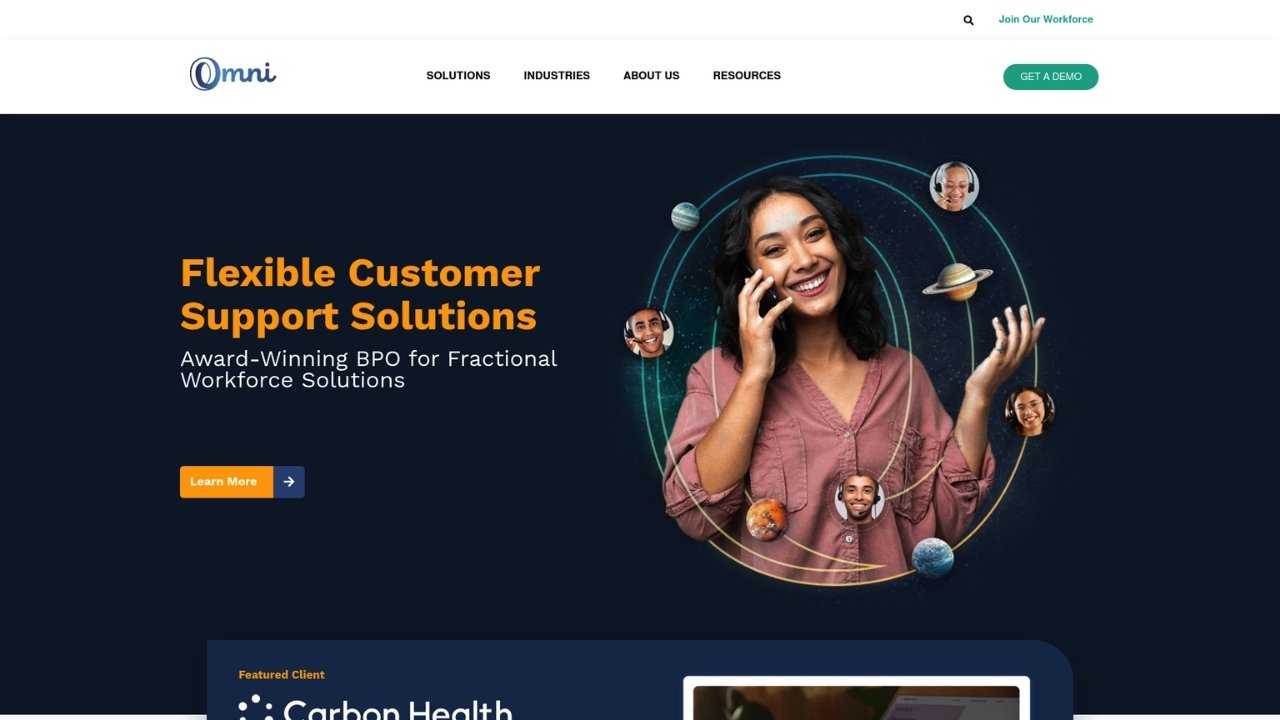Click the arrow icon beside Learn More
Screen dimensions: 1280x720
point(289,482)
